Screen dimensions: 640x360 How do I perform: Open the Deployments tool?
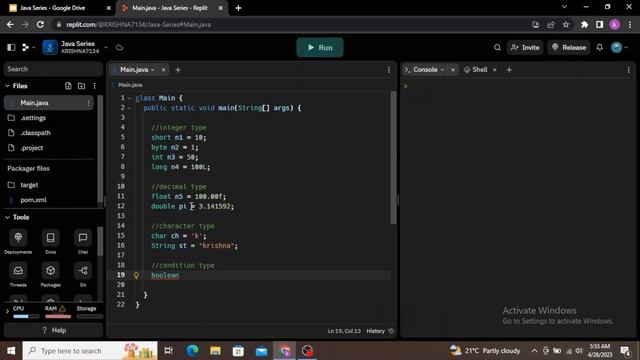point(18,242)
